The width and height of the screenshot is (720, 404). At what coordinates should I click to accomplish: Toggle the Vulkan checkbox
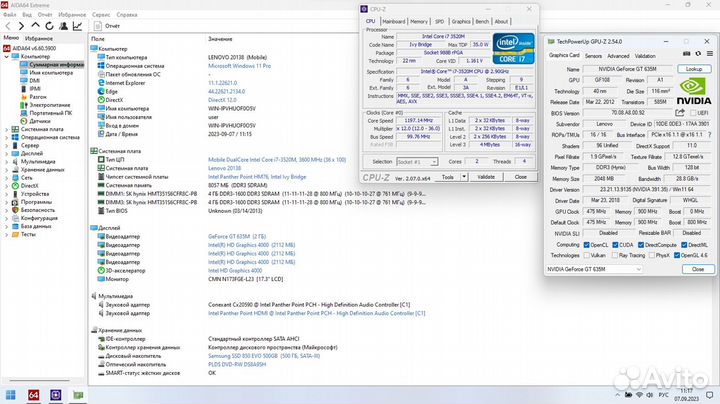point(586,255)
